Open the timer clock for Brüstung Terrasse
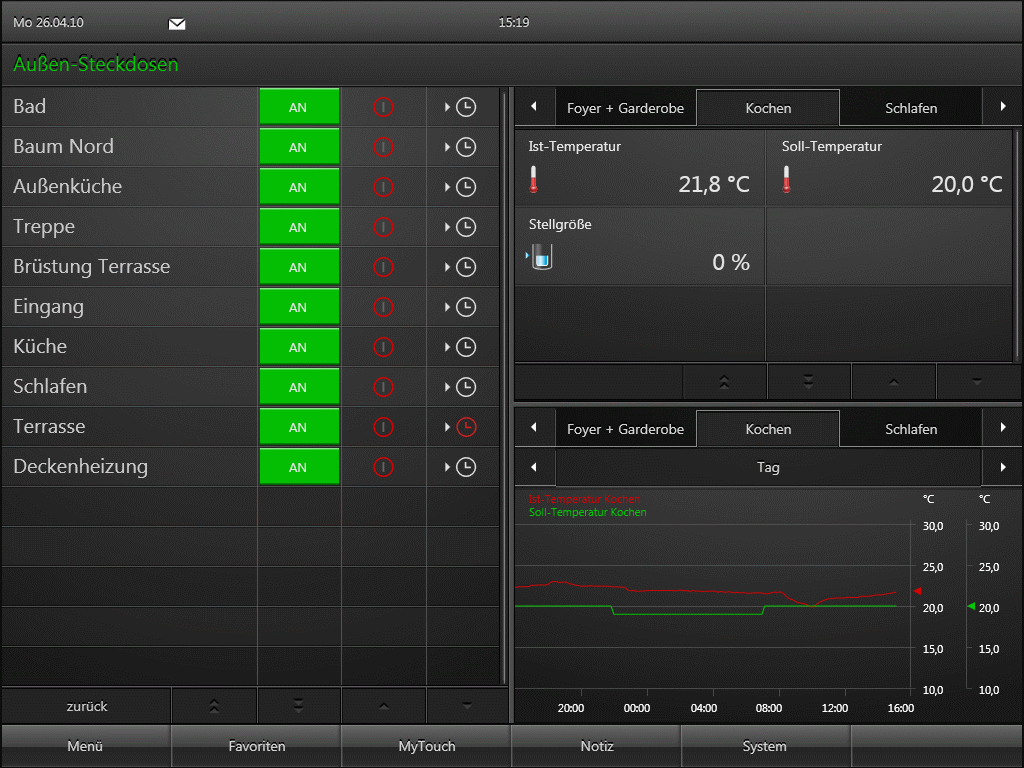 [466, 267]
